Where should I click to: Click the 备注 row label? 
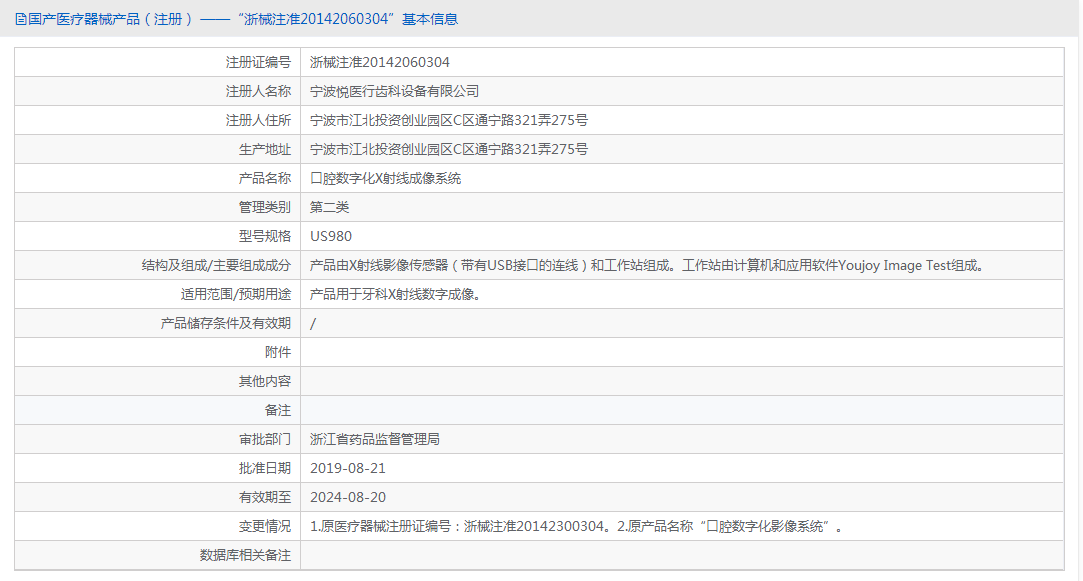pos(278,410)
